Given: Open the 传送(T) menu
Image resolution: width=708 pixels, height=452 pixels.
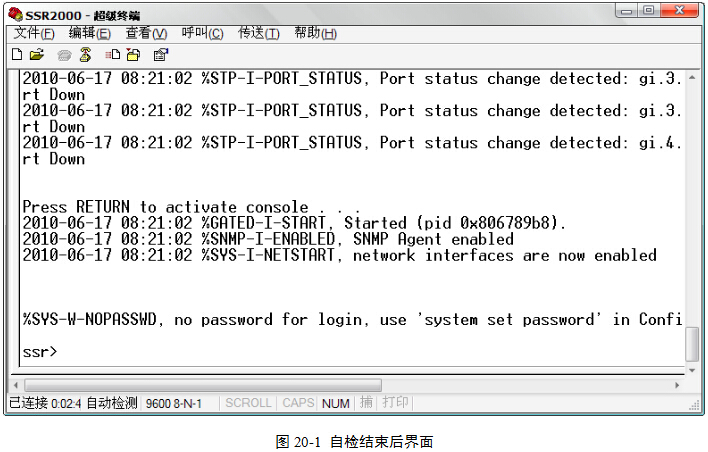Looking at the screenshot, I should point(258,33).
